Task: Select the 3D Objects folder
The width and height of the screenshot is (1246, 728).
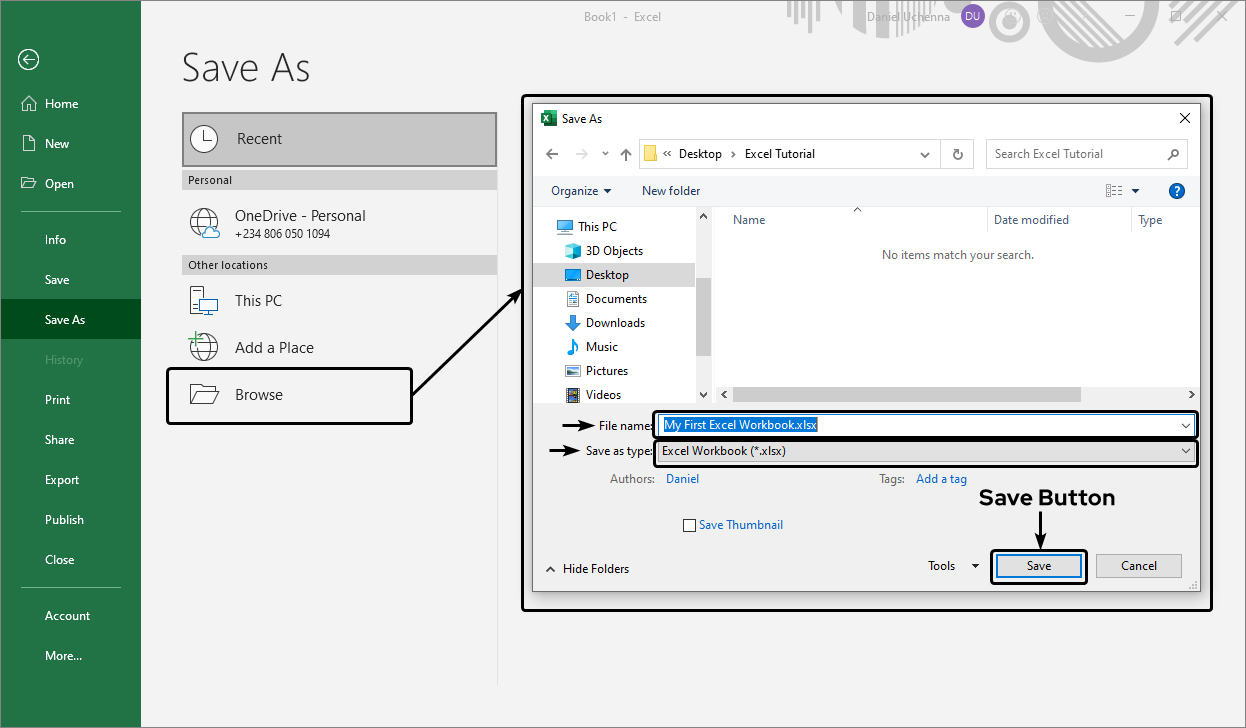Action: click(613, 251)
